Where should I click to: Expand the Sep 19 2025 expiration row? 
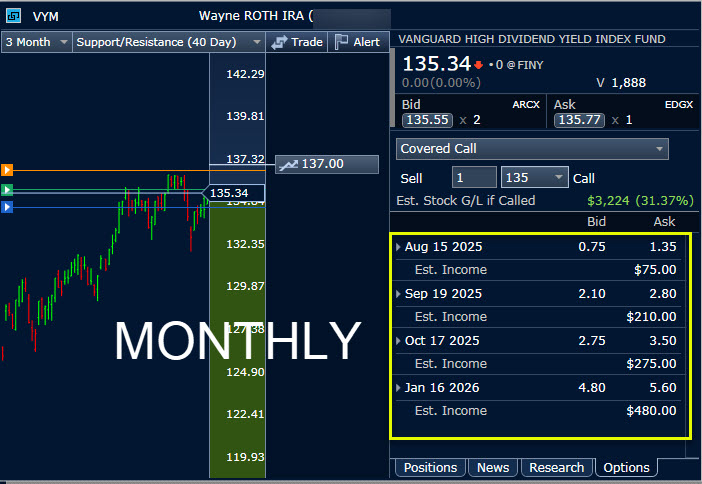click(399, 294)
